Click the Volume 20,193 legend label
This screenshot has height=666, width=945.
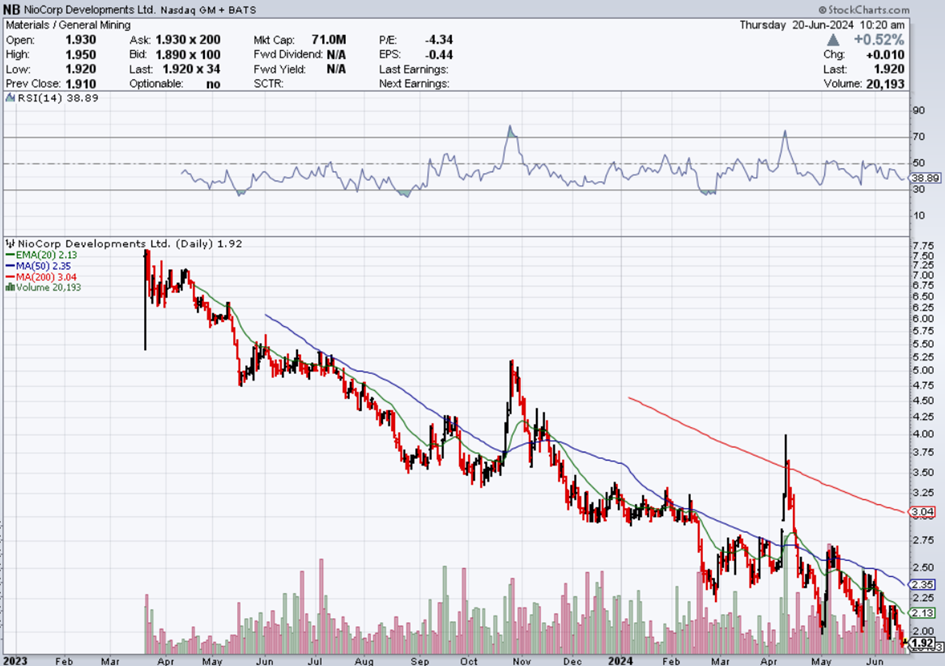pyautogui.click(x=49, y=287)
